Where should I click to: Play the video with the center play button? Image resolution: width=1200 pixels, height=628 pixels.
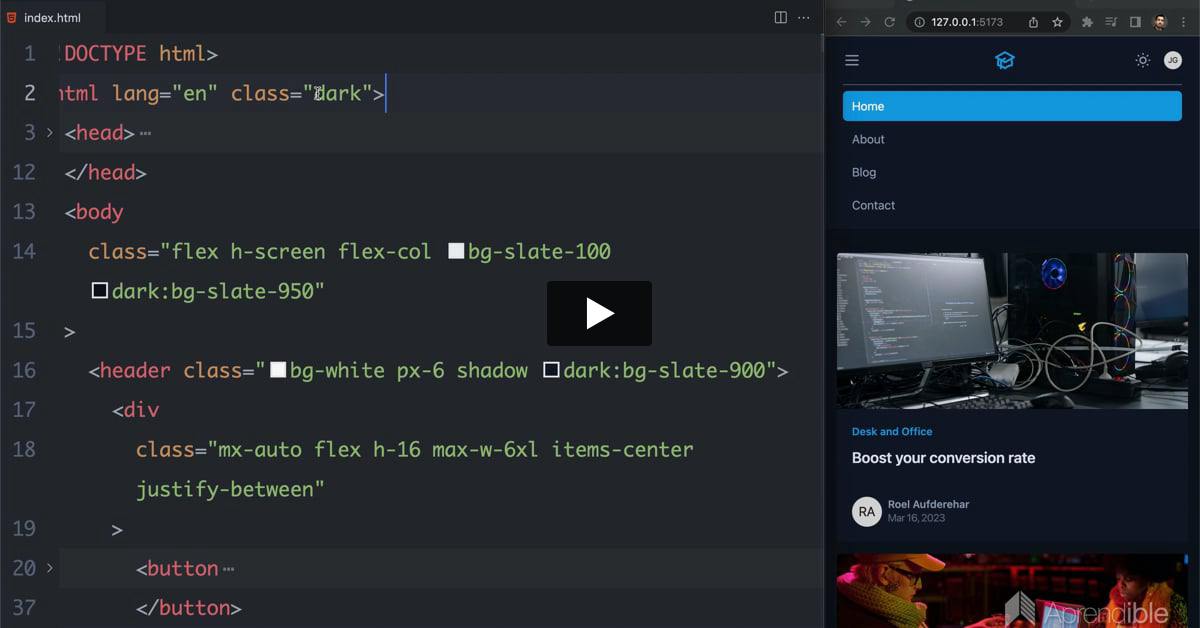(x=599, y=313)
